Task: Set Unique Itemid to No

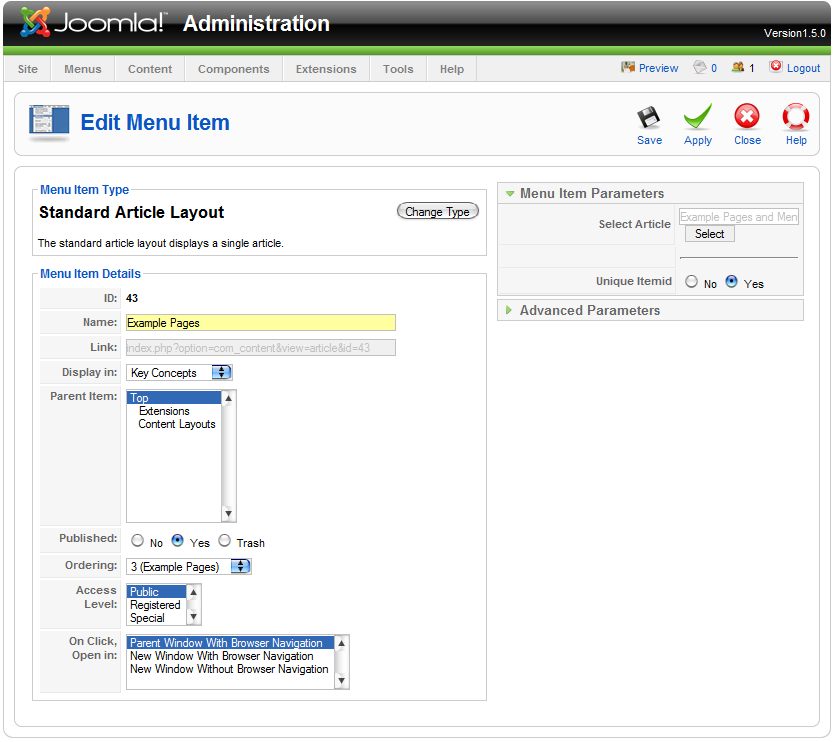Action: coord(691,282)
